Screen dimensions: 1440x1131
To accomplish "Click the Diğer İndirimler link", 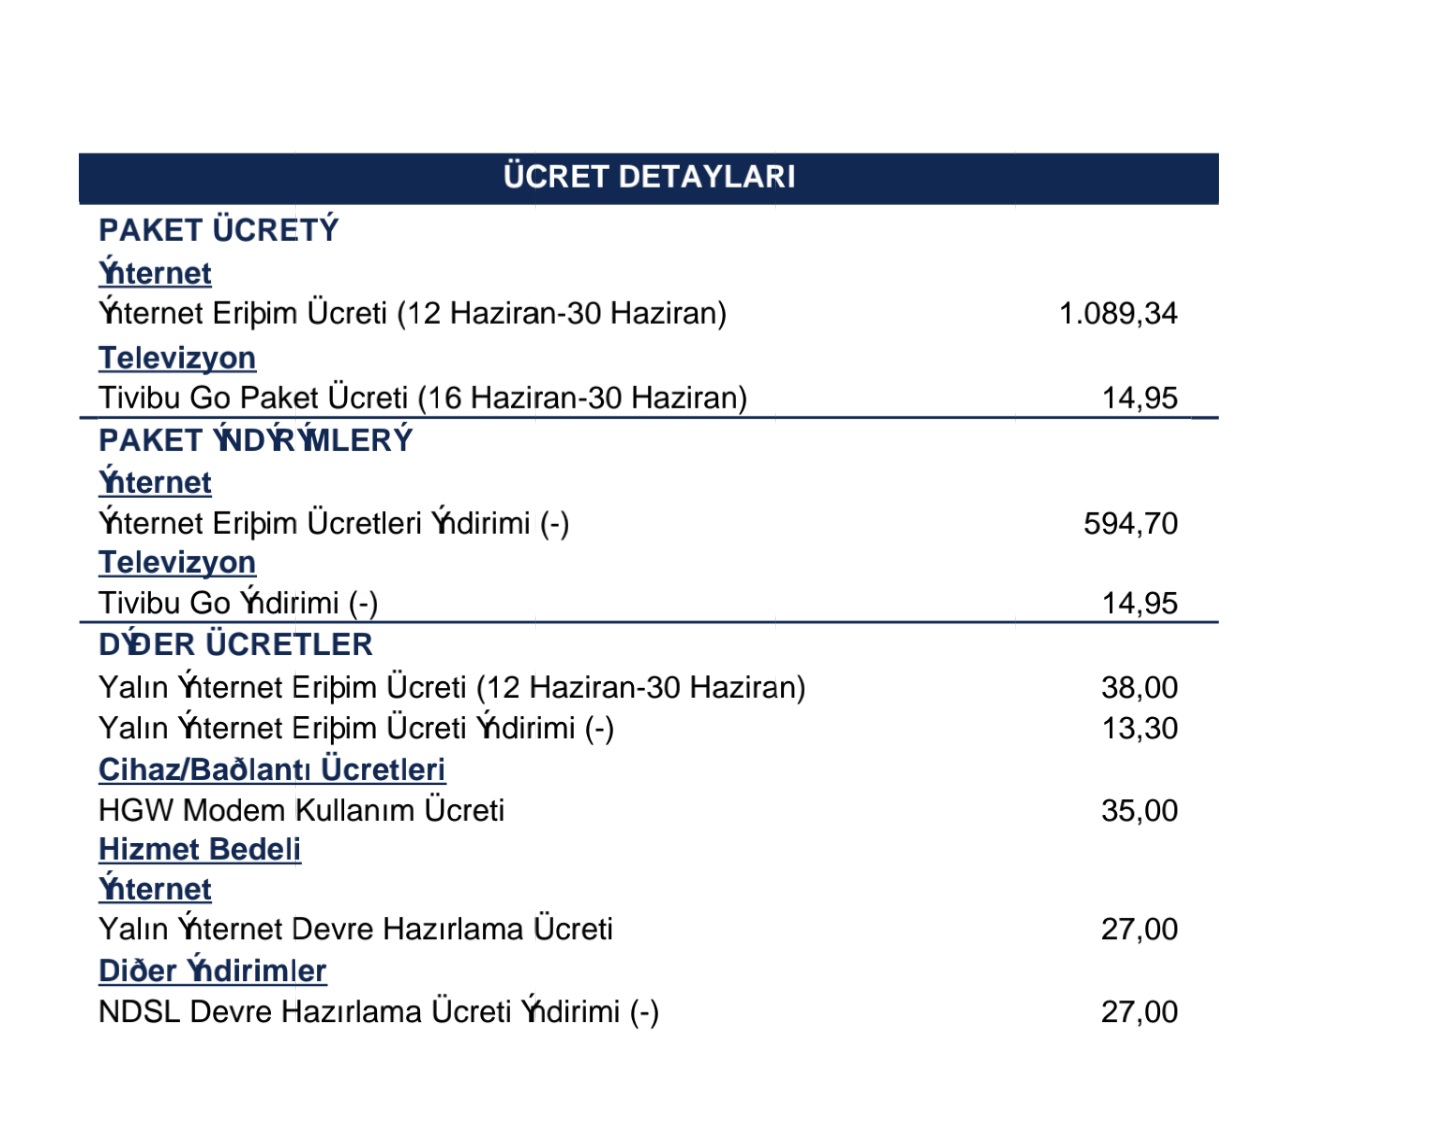I will click(x=212, y=970).
